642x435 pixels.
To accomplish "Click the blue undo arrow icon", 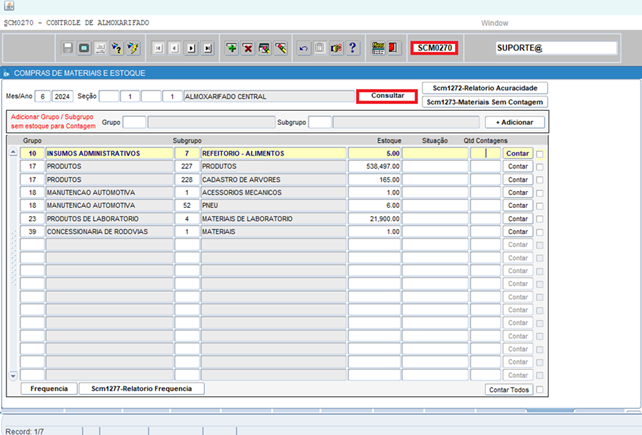I will point(303,48).
